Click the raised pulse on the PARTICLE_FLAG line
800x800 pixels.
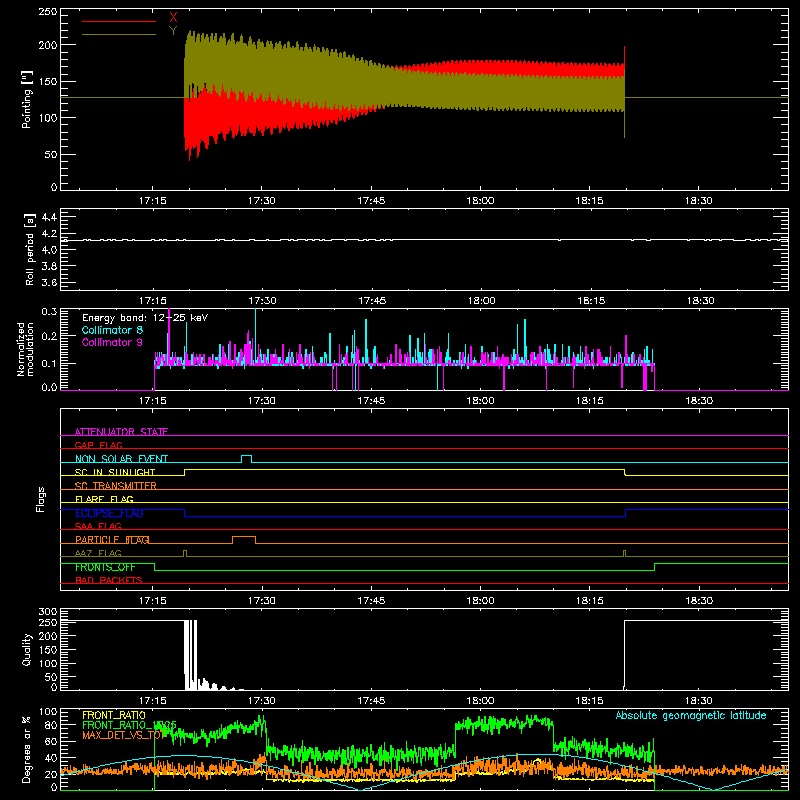tap(244, 540)
